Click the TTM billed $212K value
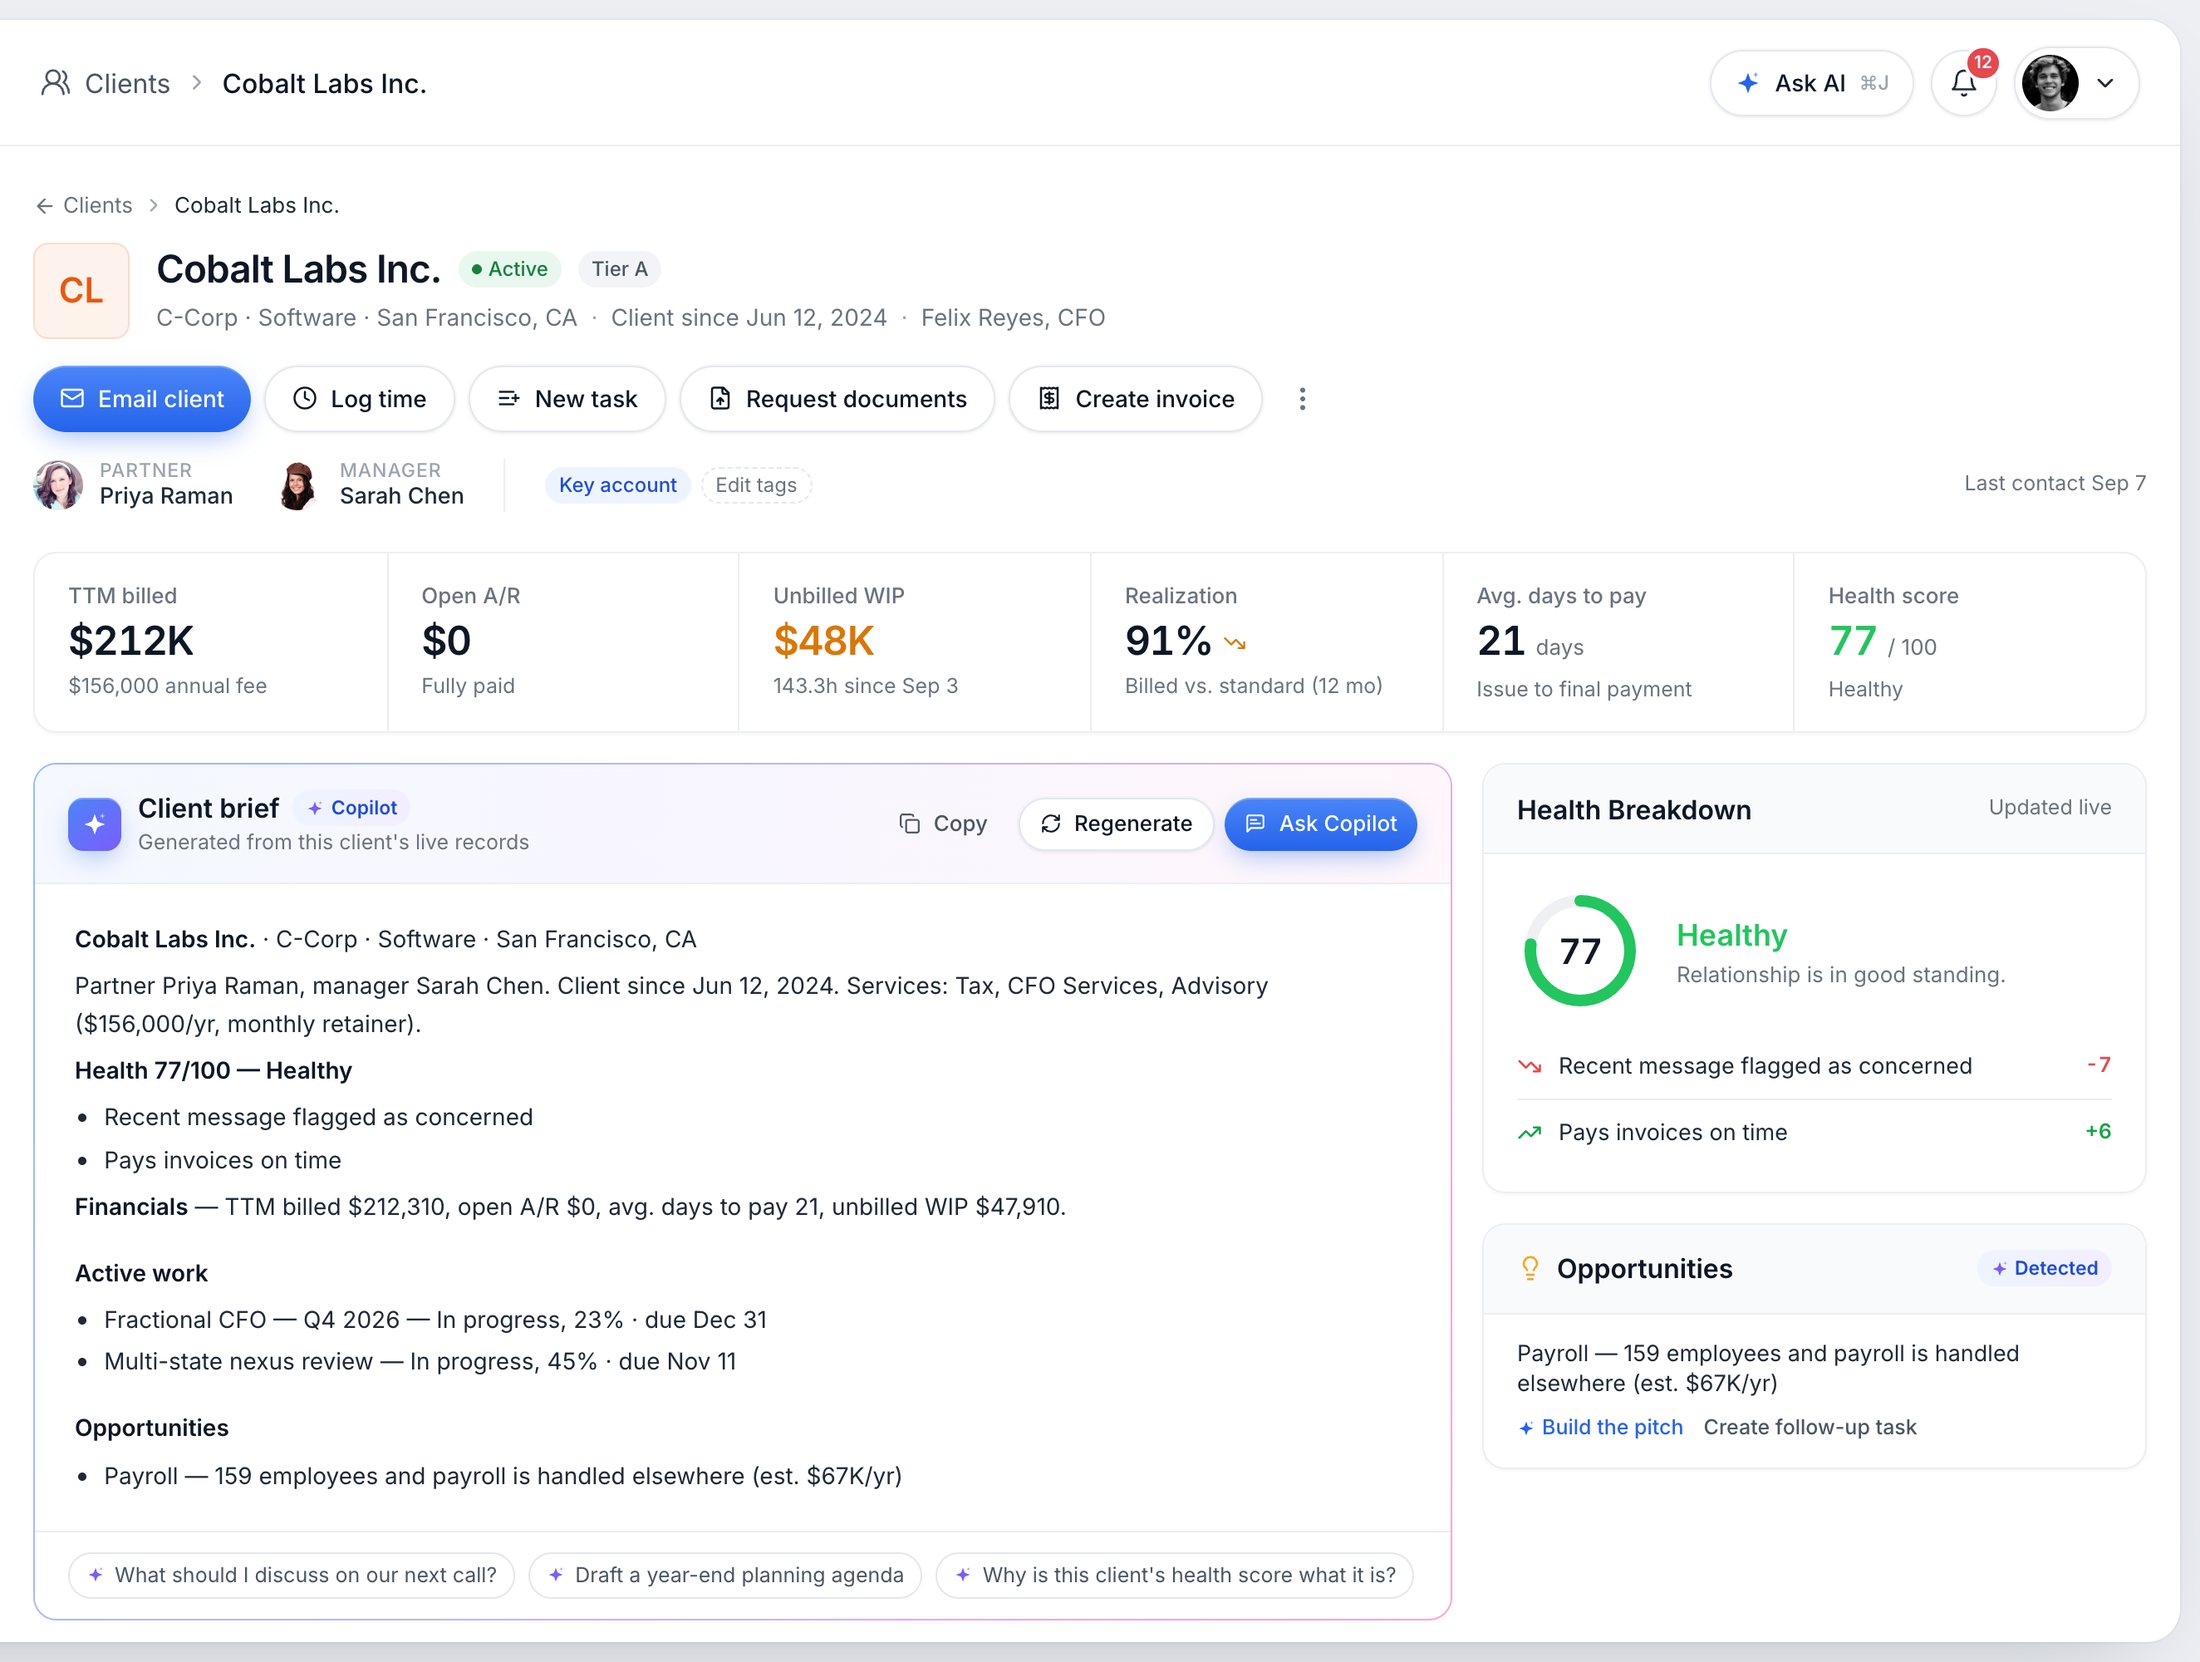Image resolution: width=2200 pixels, height=1662 pixels. tap(131, 641)
